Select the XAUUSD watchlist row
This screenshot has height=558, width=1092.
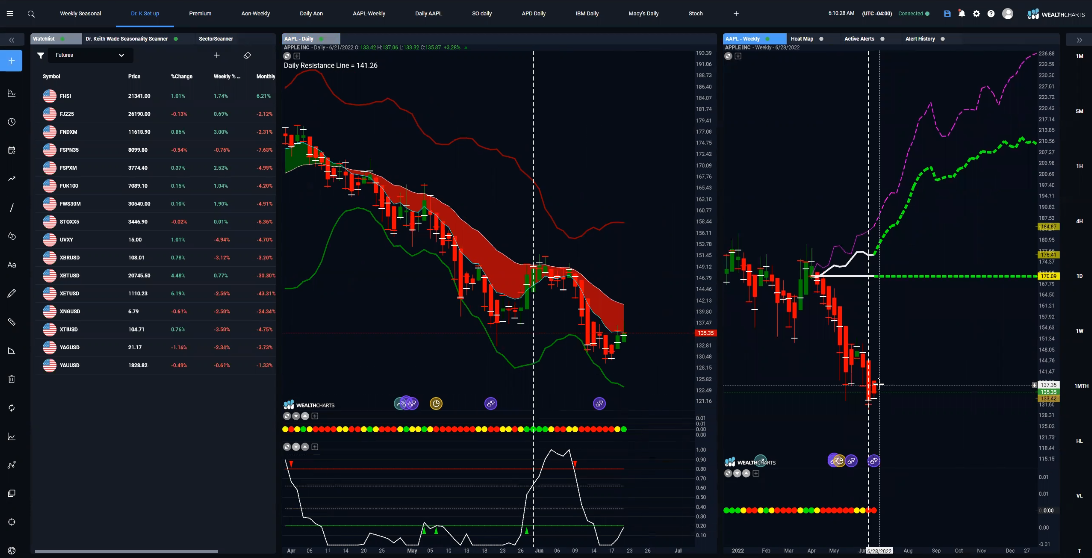tap(157, 366)
